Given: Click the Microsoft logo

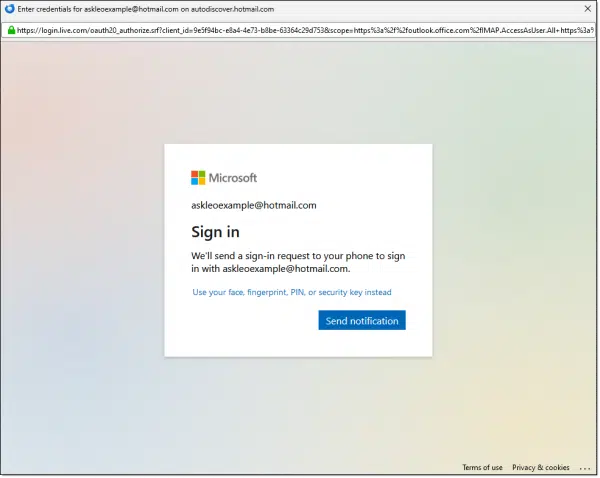Looking at the screenshot, I should pyautogui.click(x=224, y=178).
